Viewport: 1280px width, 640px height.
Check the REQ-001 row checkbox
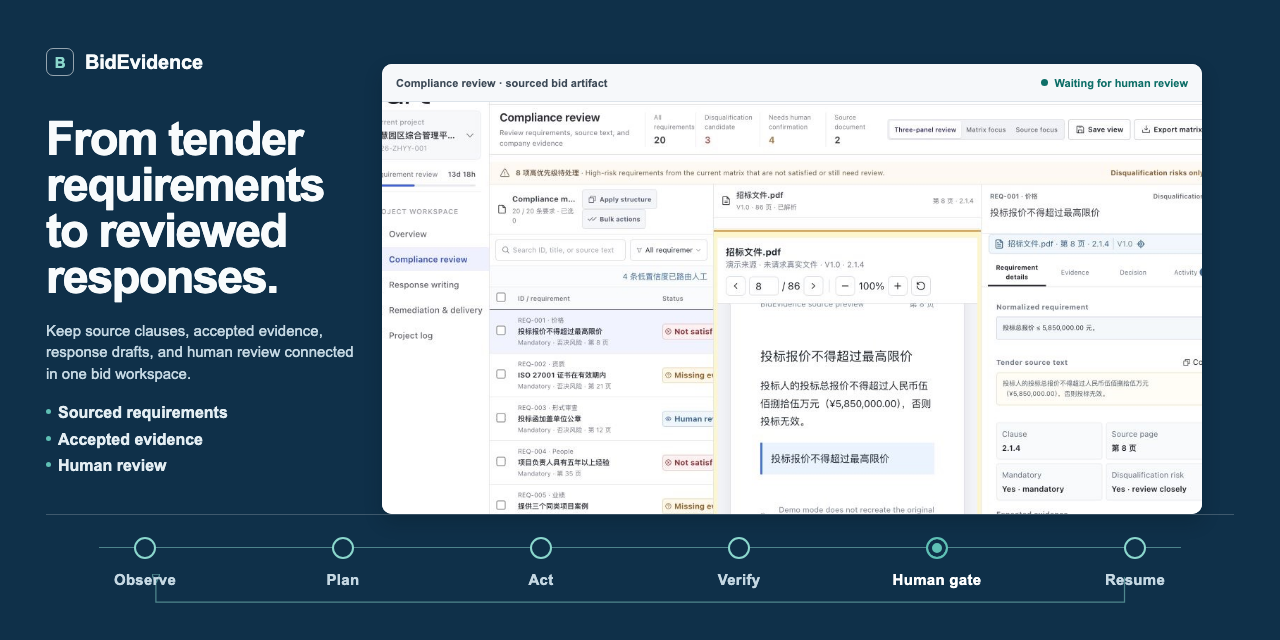502,330
